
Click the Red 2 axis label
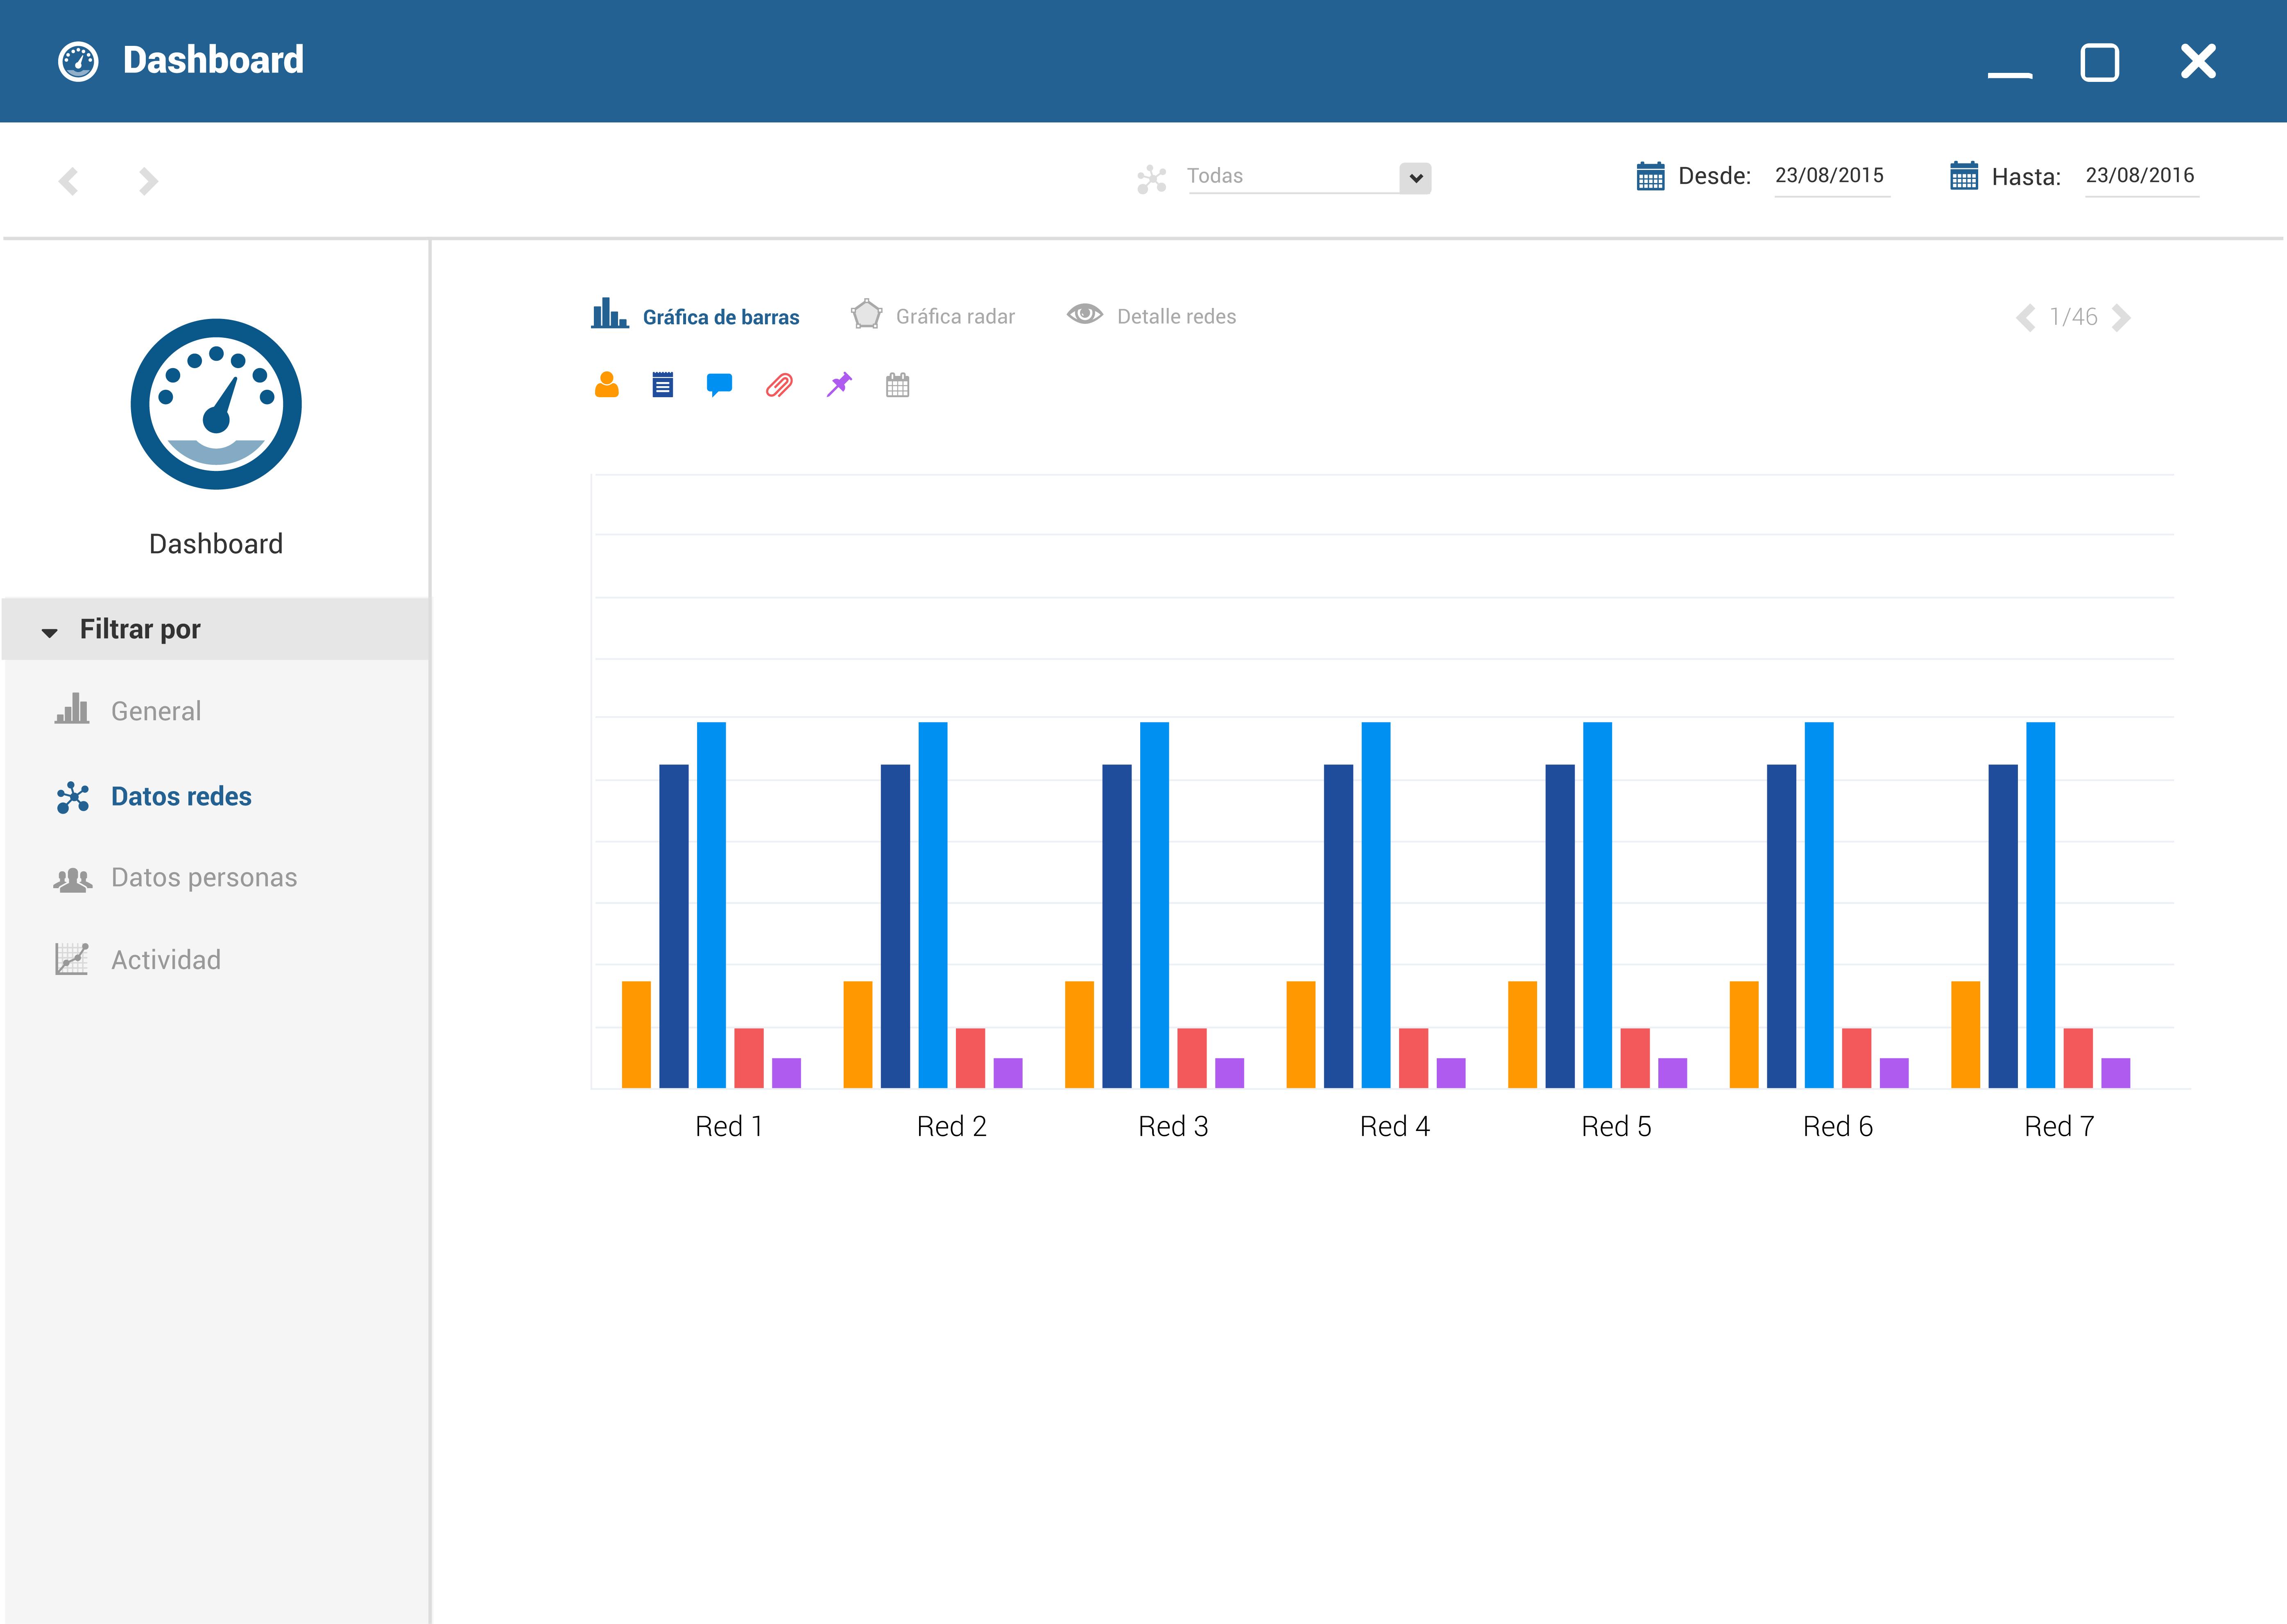[x=952, y=1127]
